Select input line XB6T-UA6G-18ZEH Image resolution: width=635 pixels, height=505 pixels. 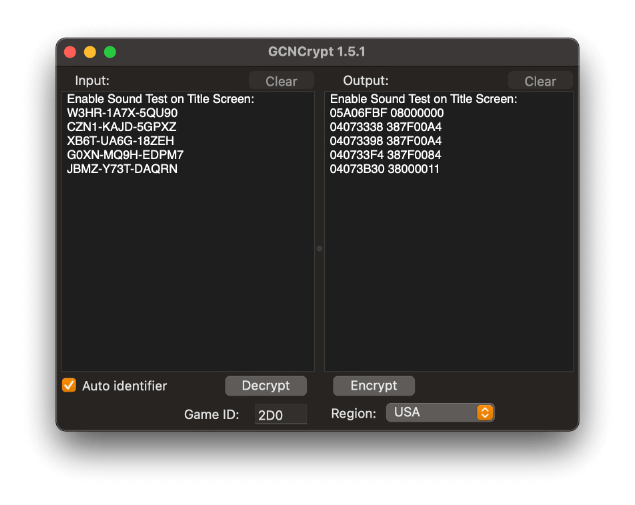coord(121,141)
